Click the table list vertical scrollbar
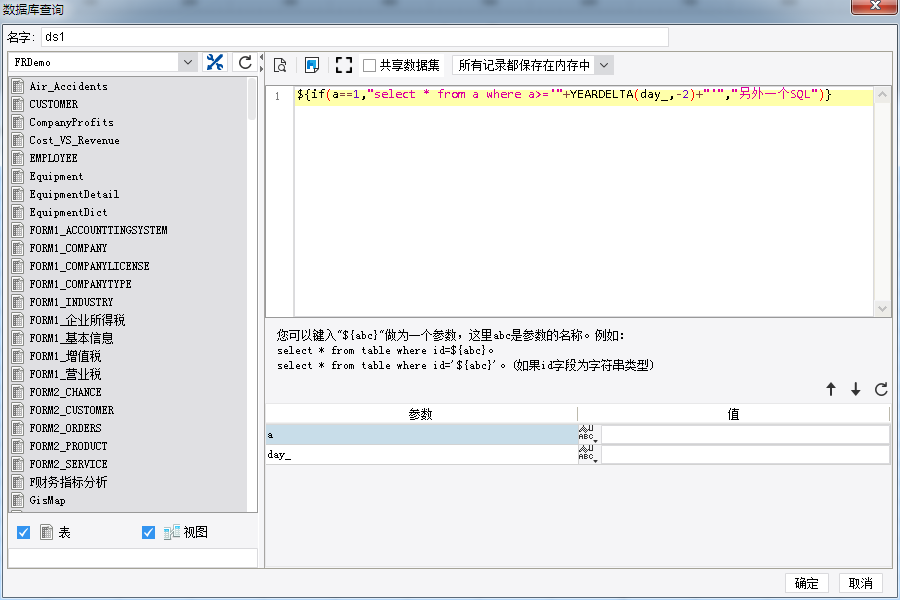This screenshot has width=900, height=600. [x=252, y=300]
